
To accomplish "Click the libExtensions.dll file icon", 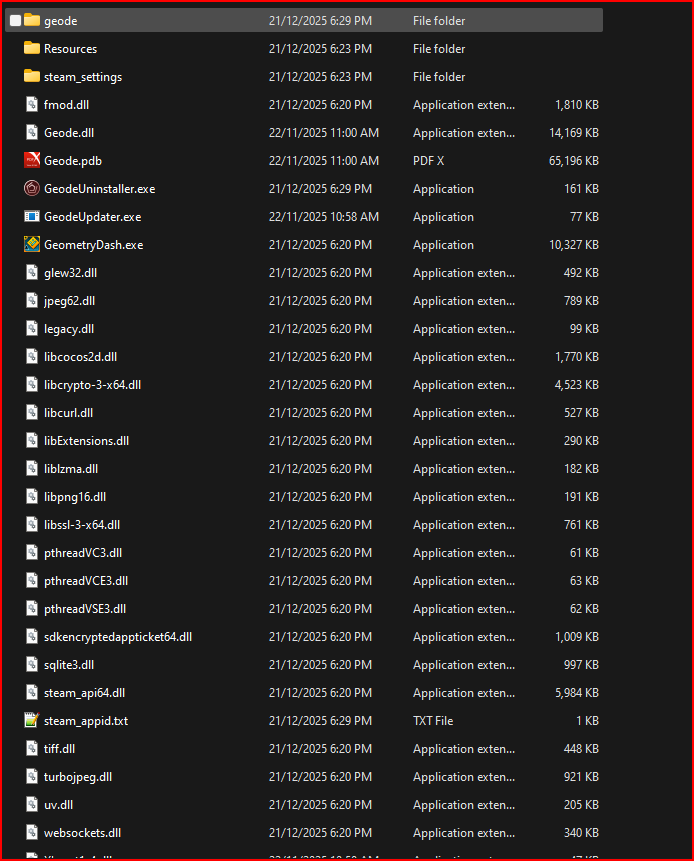I will (x=32, y=440).
